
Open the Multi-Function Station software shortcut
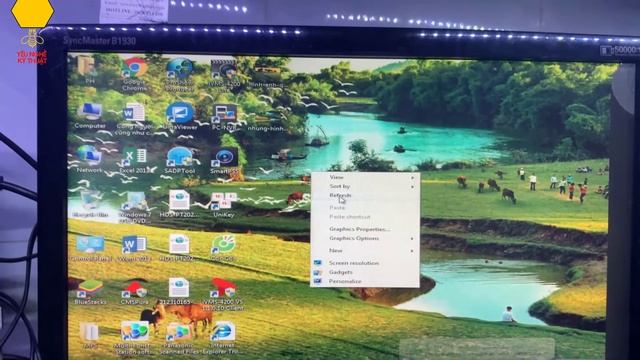133,338
